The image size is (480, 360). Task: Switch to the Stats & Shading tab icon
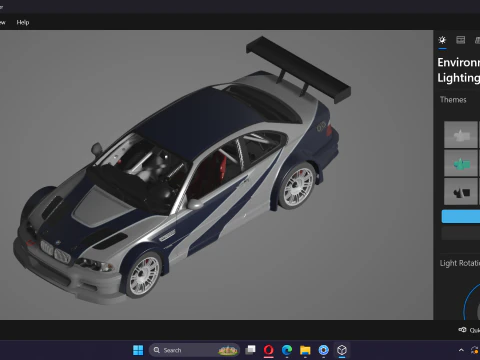pos(461,40)
